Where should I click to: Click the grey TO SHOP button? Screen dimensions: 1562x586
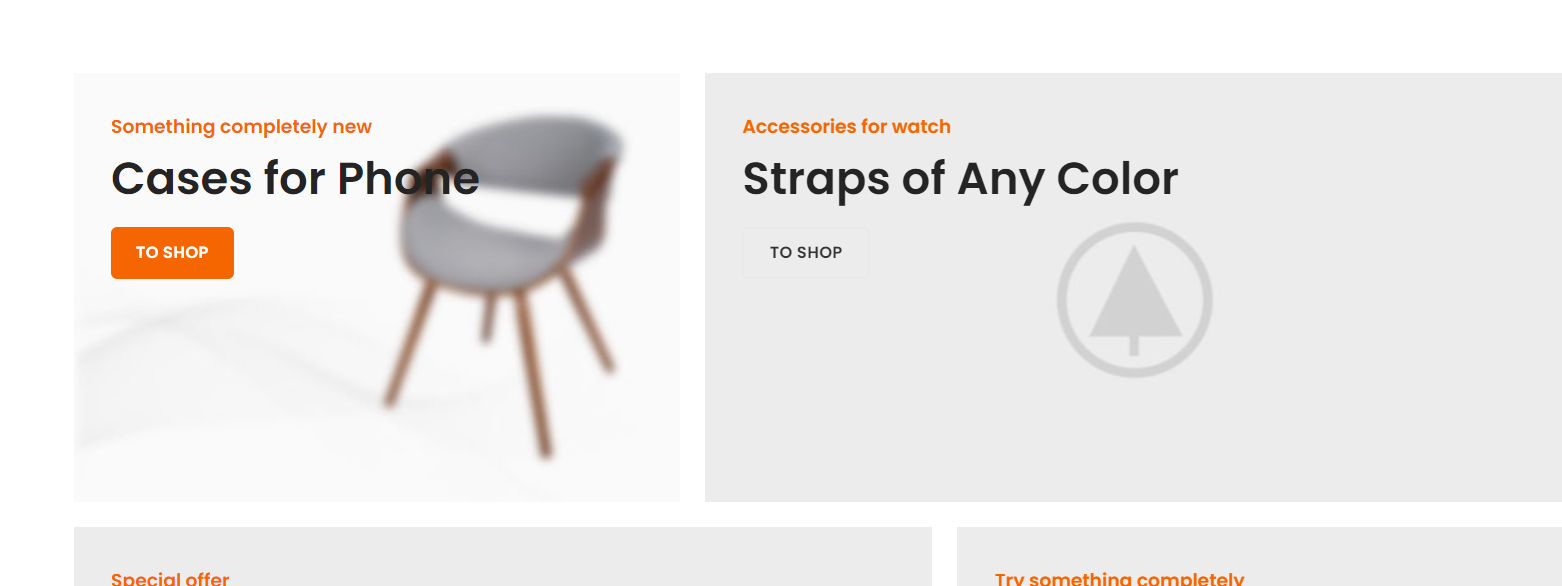click(806, 253)
